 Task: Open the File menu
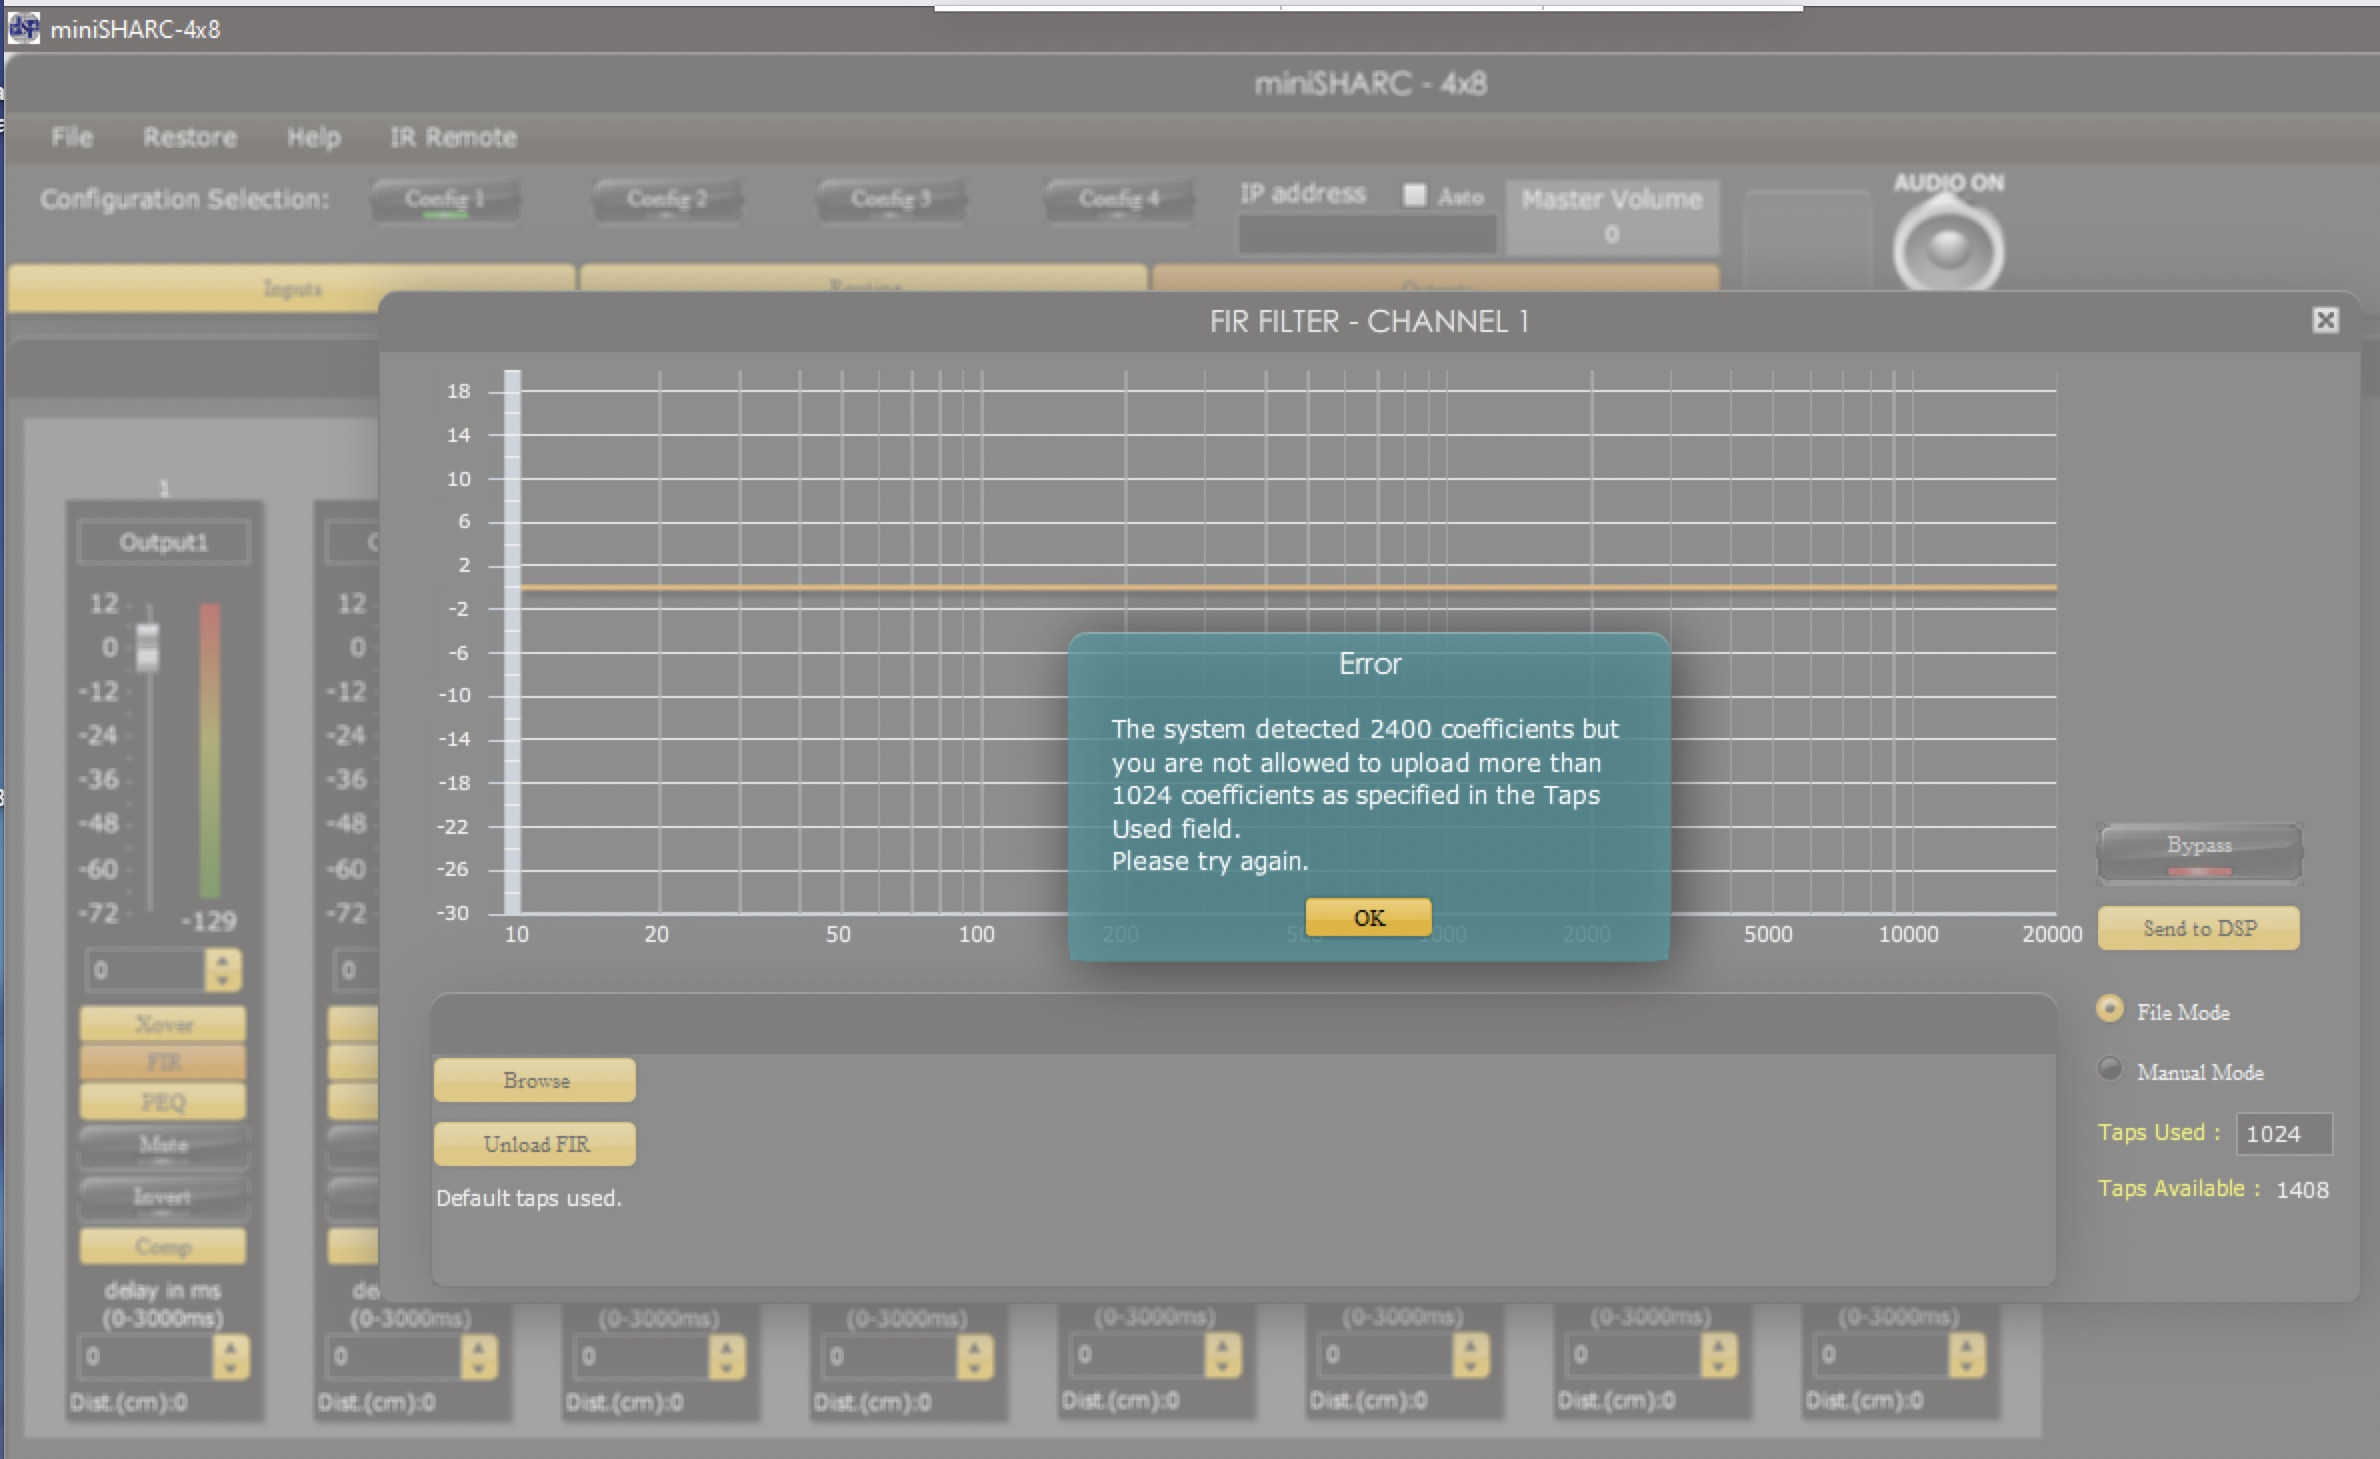[72, 137]
